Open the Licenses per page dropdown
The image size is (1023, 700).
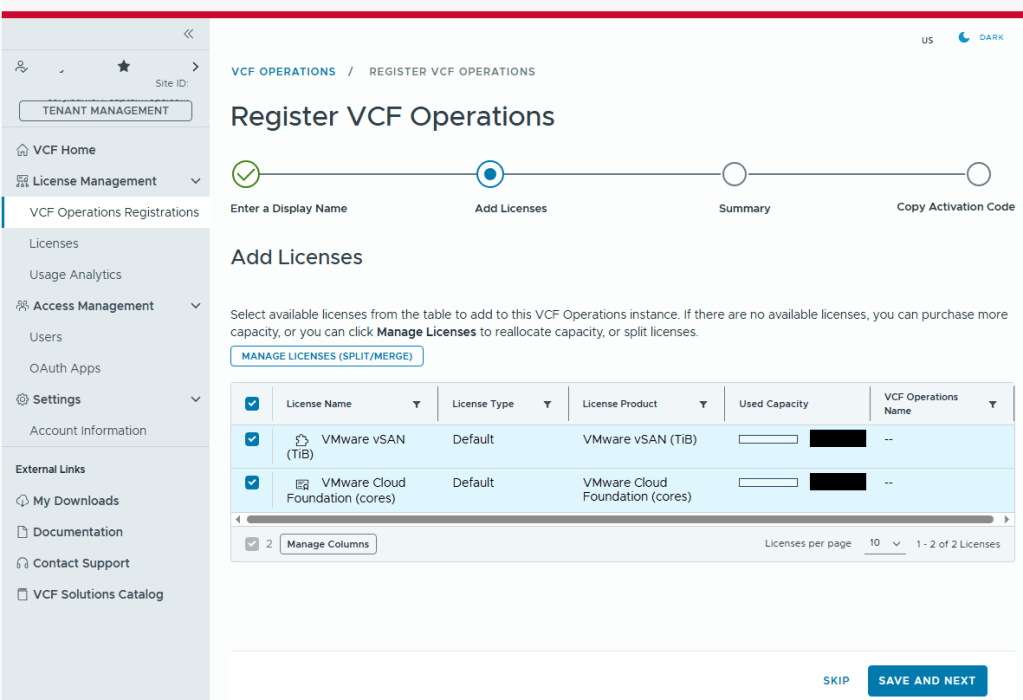884,544
